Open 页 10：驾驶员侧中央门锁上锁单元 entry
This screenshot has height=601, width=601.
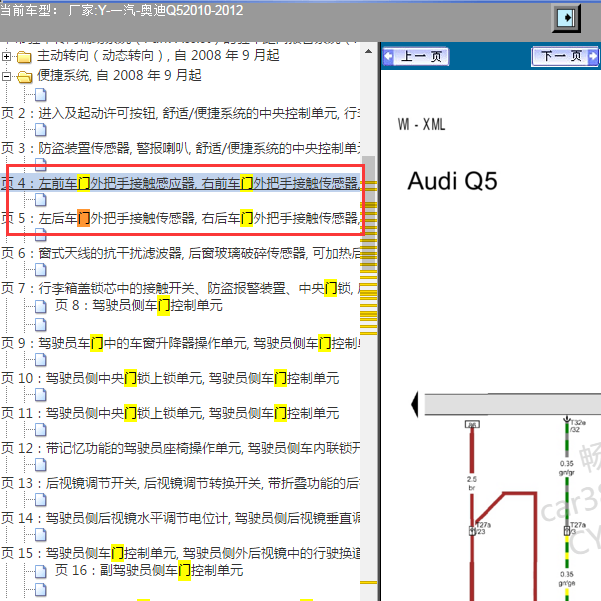tap(170, 378)
